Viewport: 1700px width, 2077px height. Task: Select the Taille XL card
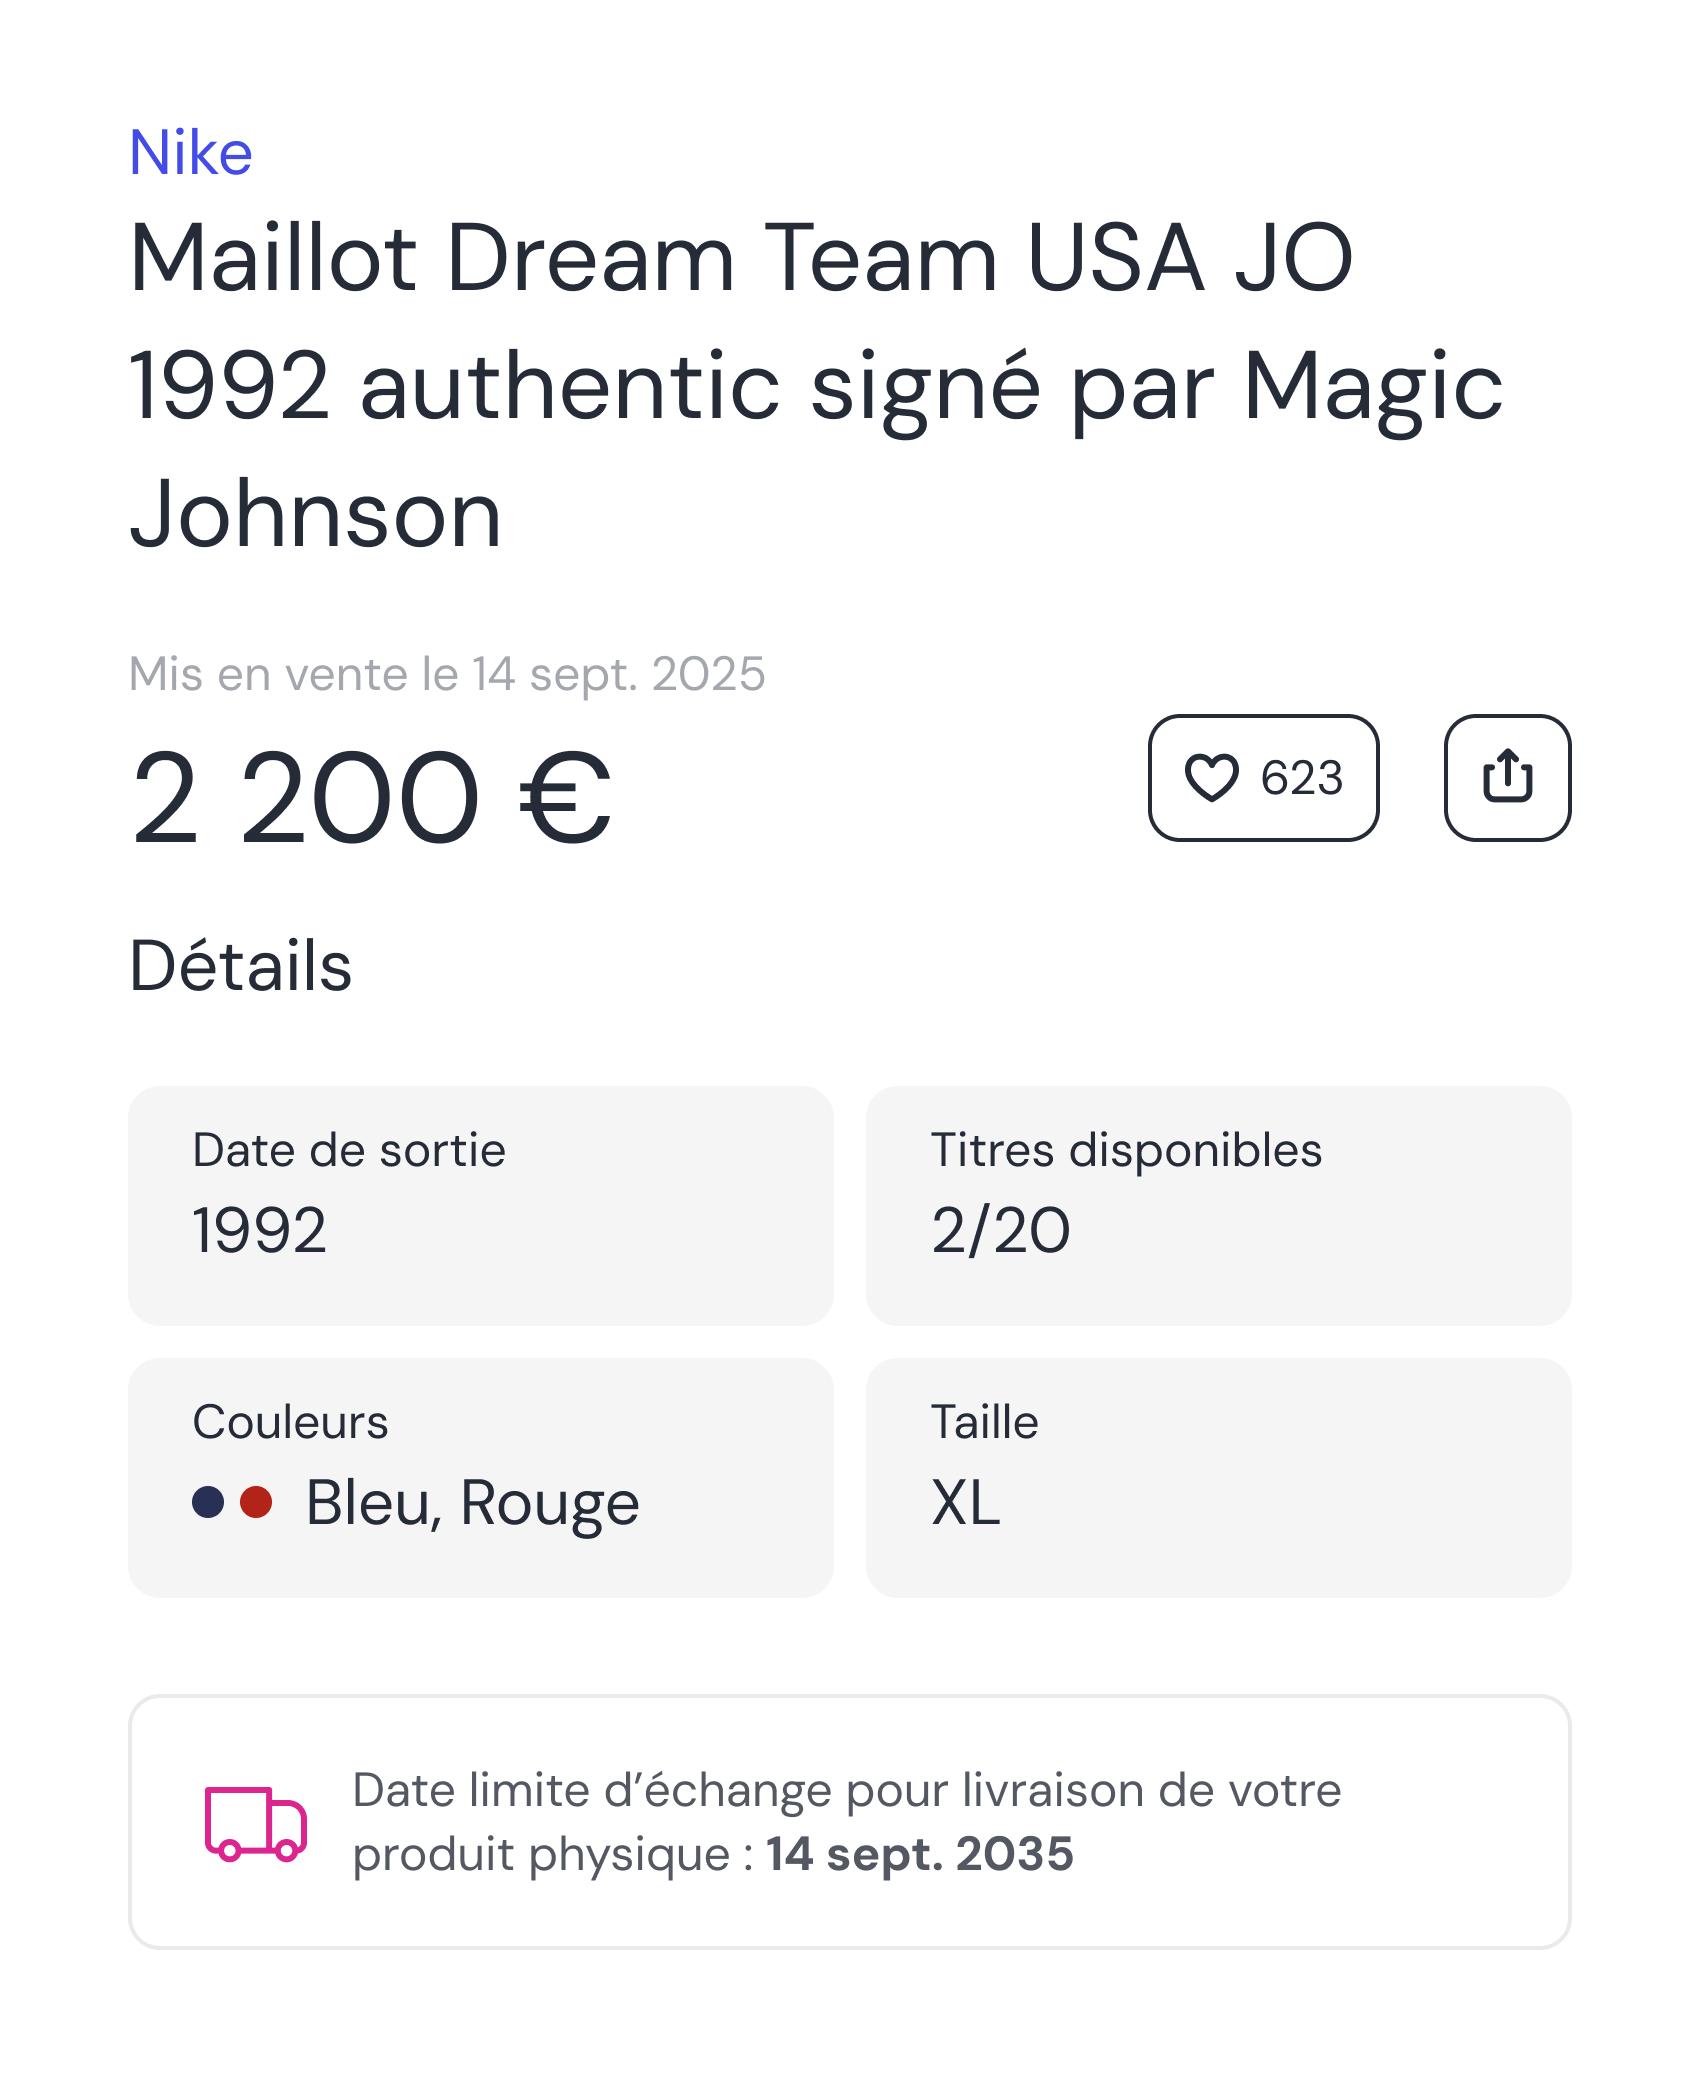1218,1477
